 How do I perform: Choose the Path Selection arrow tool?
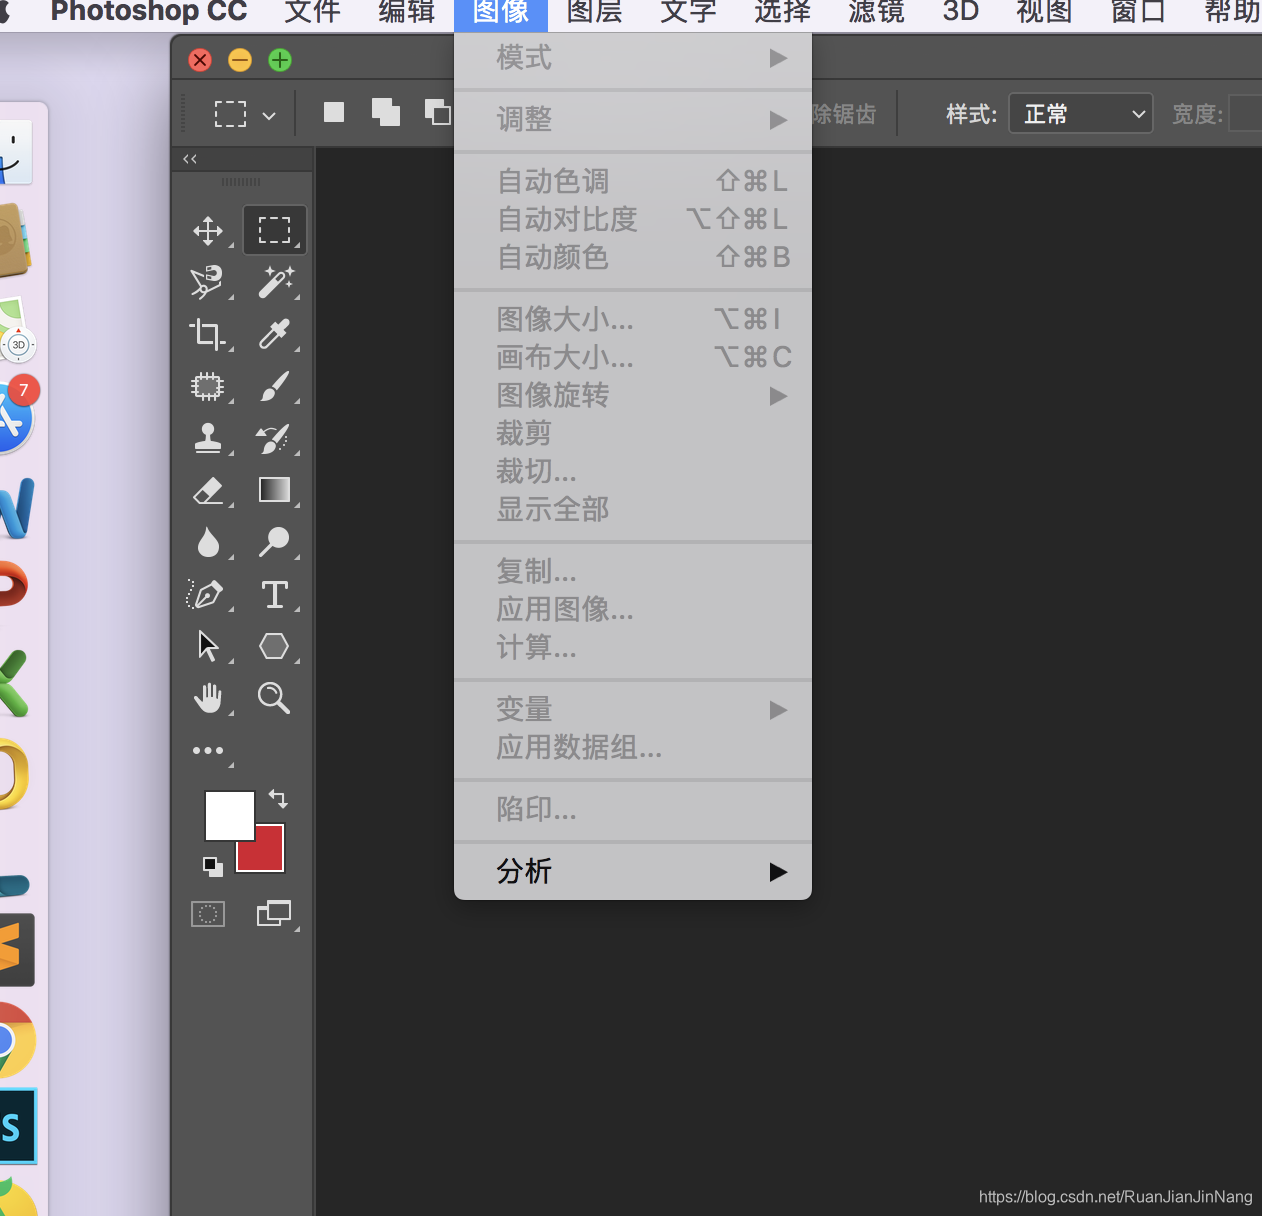point(208,646)
